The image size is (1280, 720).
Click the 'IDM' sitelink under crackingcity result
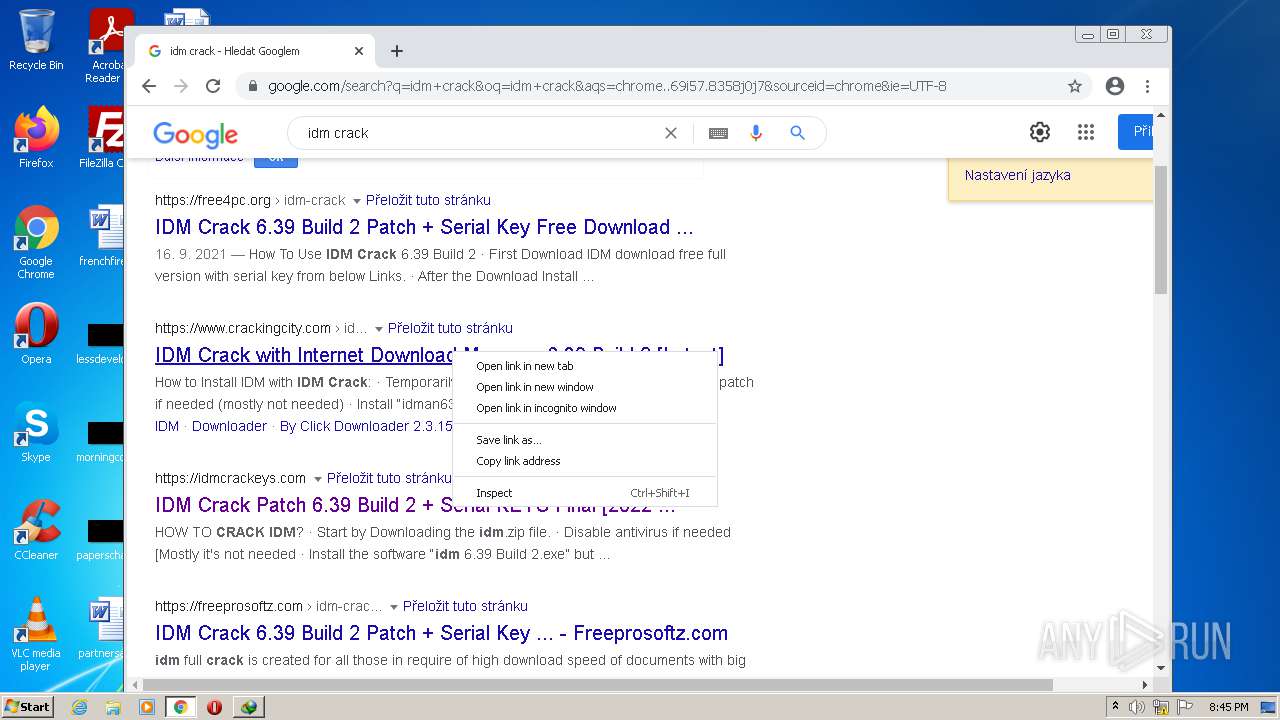pos(167,426)
